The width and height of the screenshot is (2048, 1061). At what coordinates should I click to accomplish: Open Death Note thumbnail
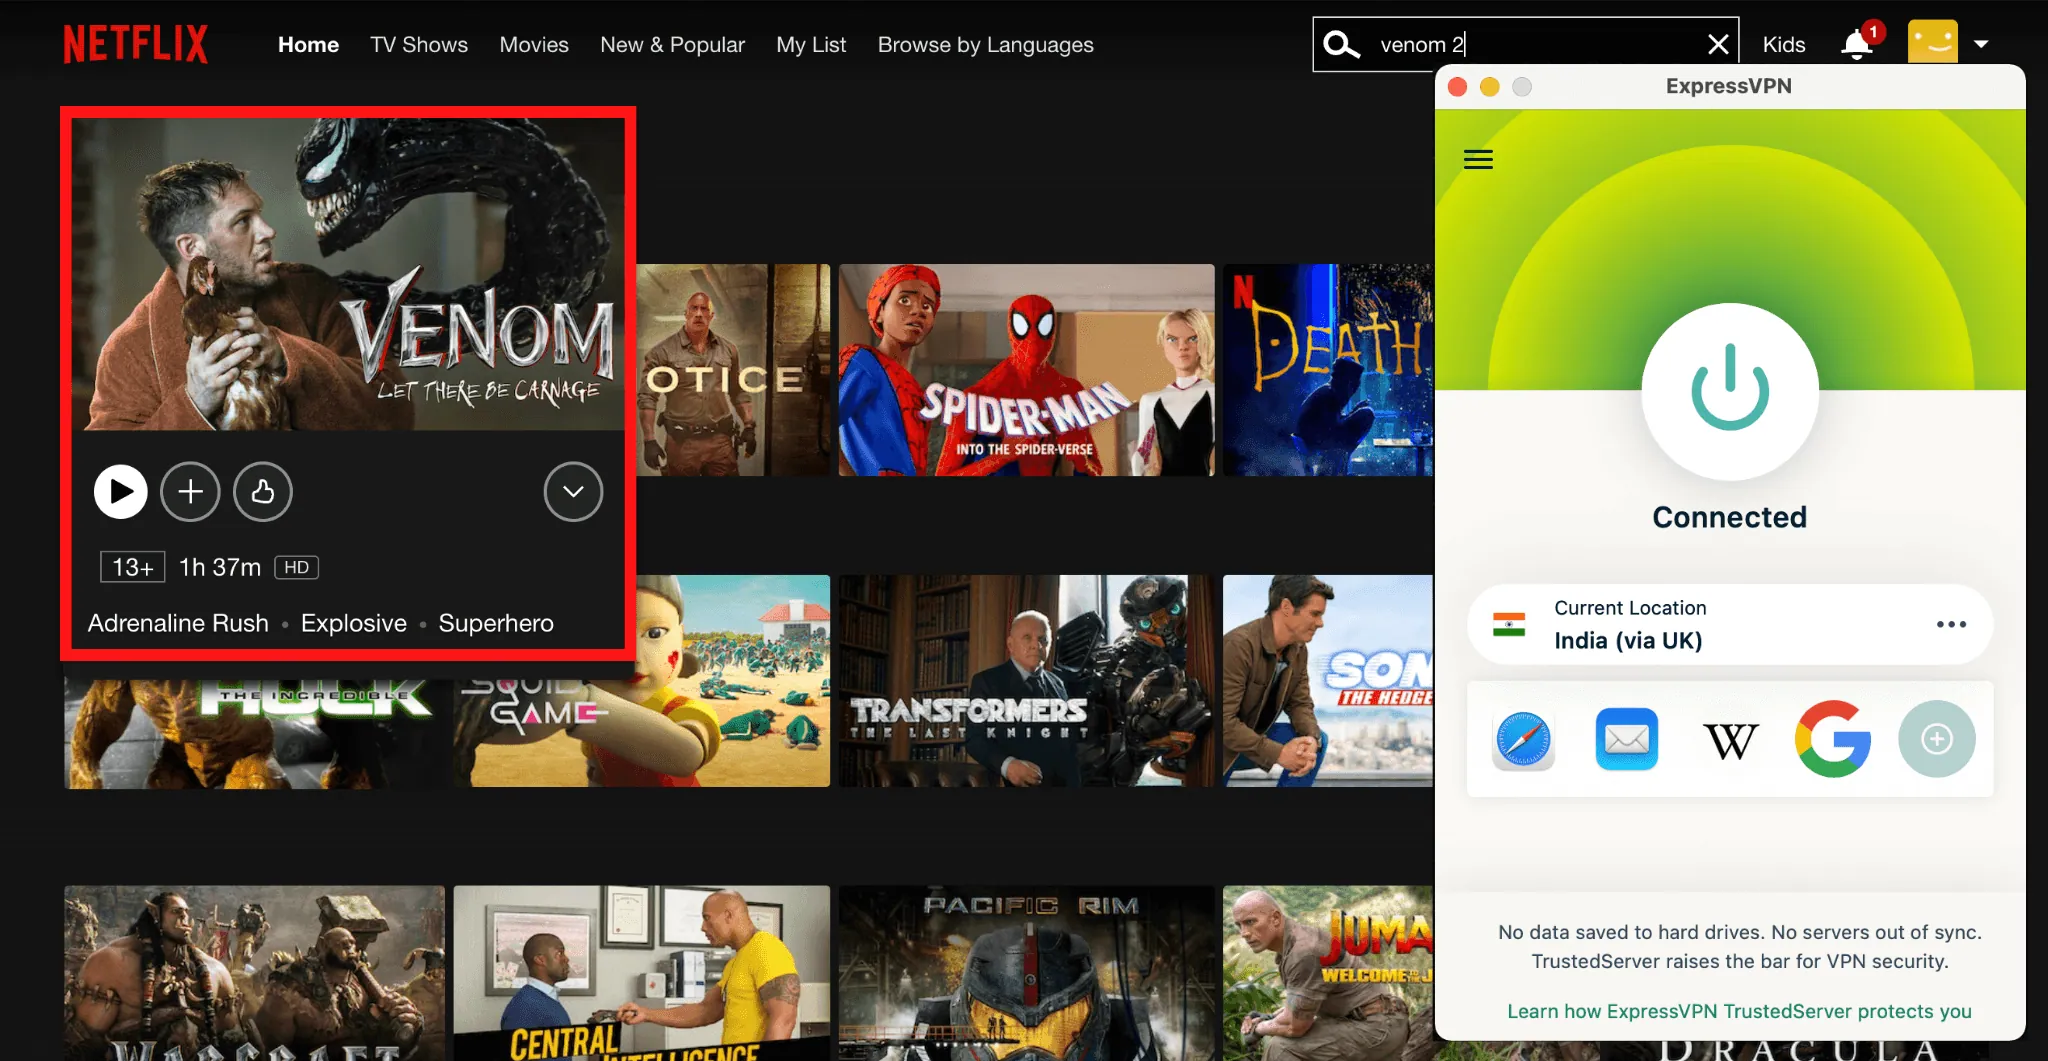click(1328, 370)
